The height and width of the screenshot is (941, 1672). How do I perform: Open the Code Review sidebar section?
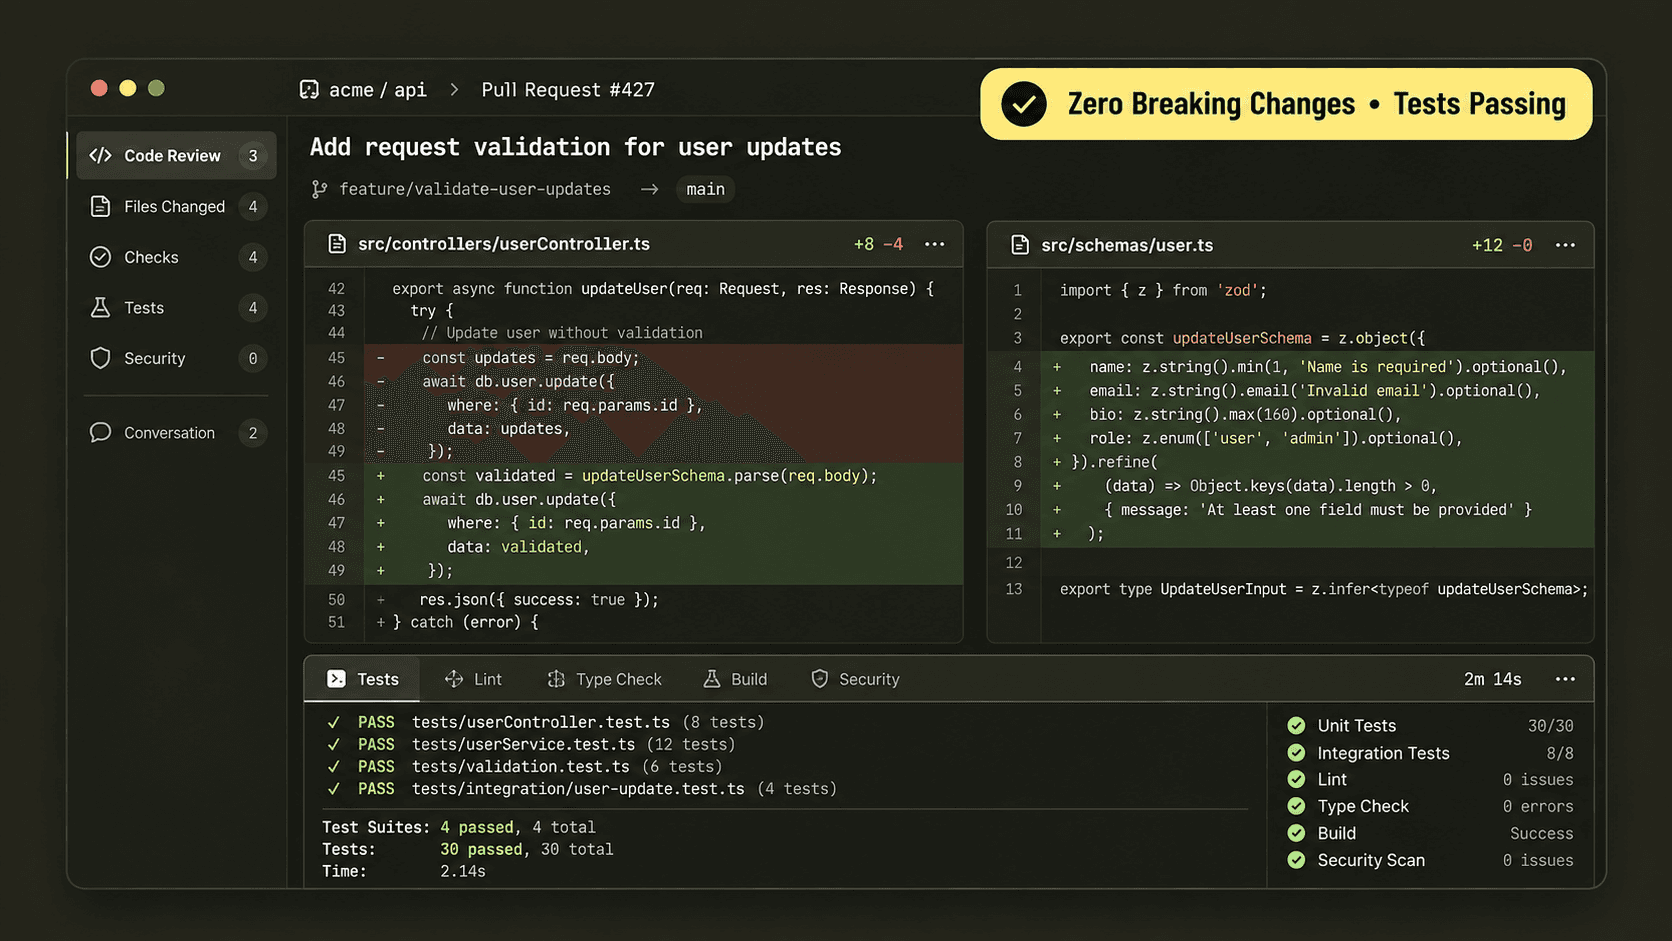(176, 156)
